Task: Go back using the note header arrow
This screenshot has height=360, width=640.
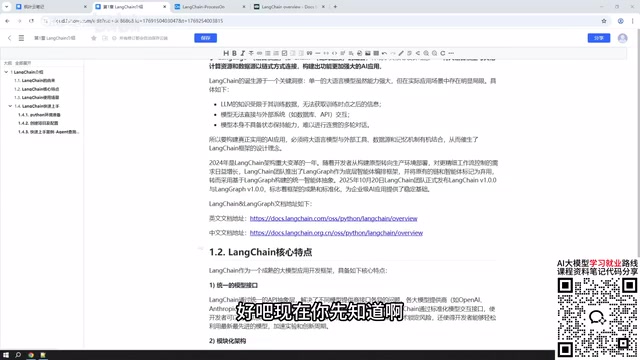Action: [x=9, y=38]
